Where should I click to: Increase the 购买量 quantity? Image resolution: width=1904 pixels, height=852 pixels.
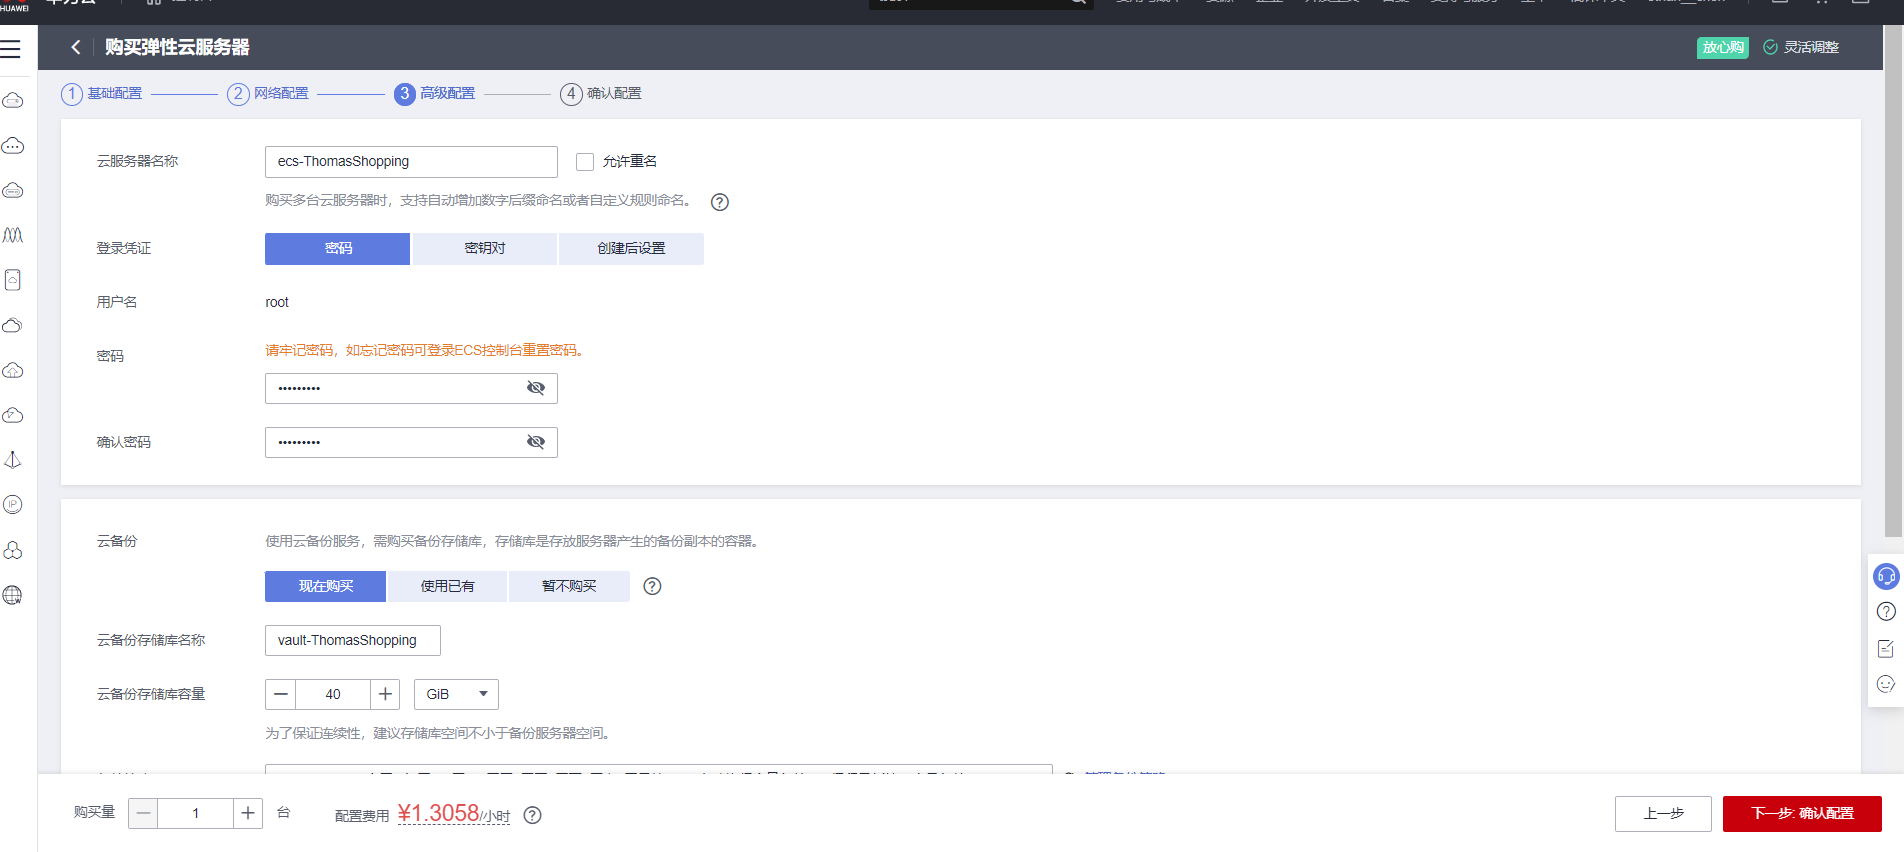248,813
